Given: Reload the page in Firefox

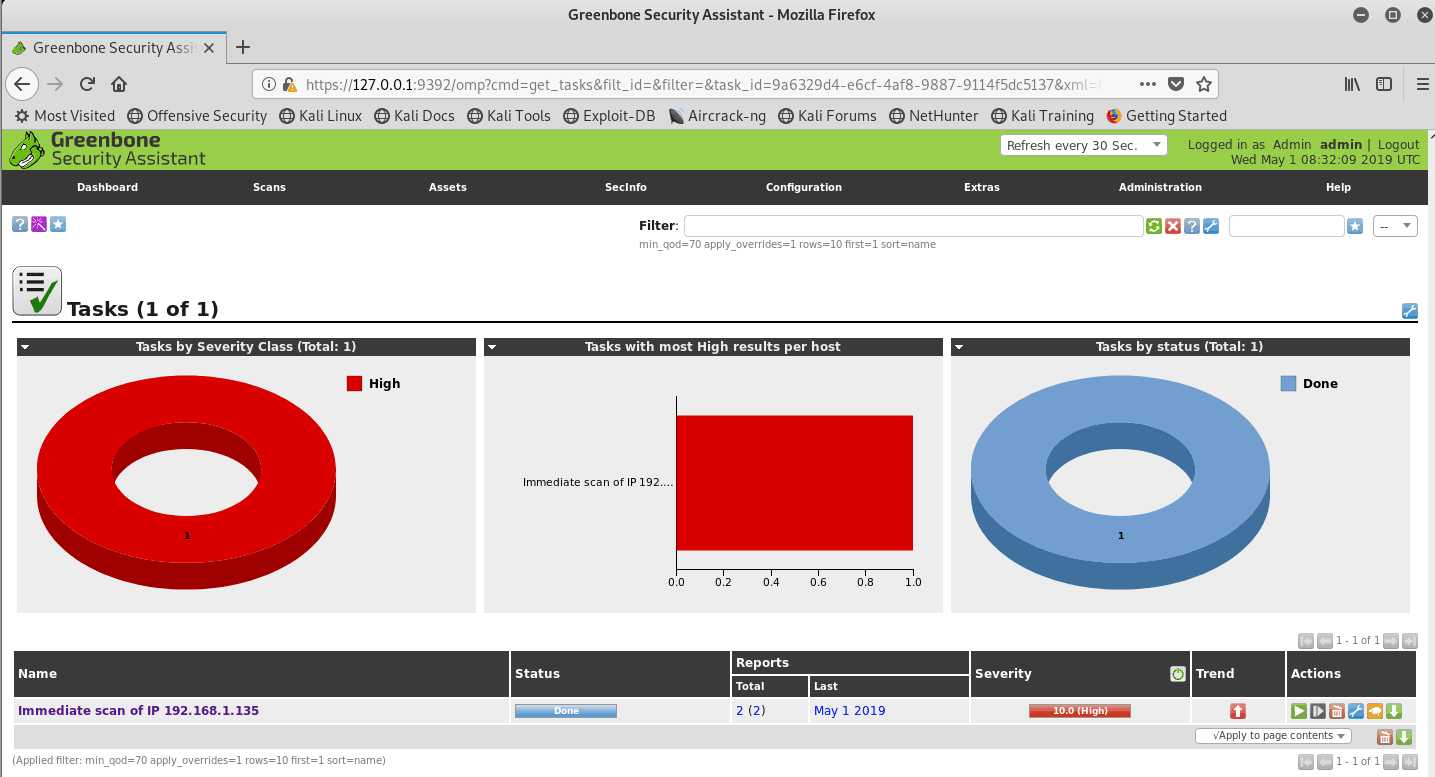Looking at the screenshot, I should pos(87,84).
